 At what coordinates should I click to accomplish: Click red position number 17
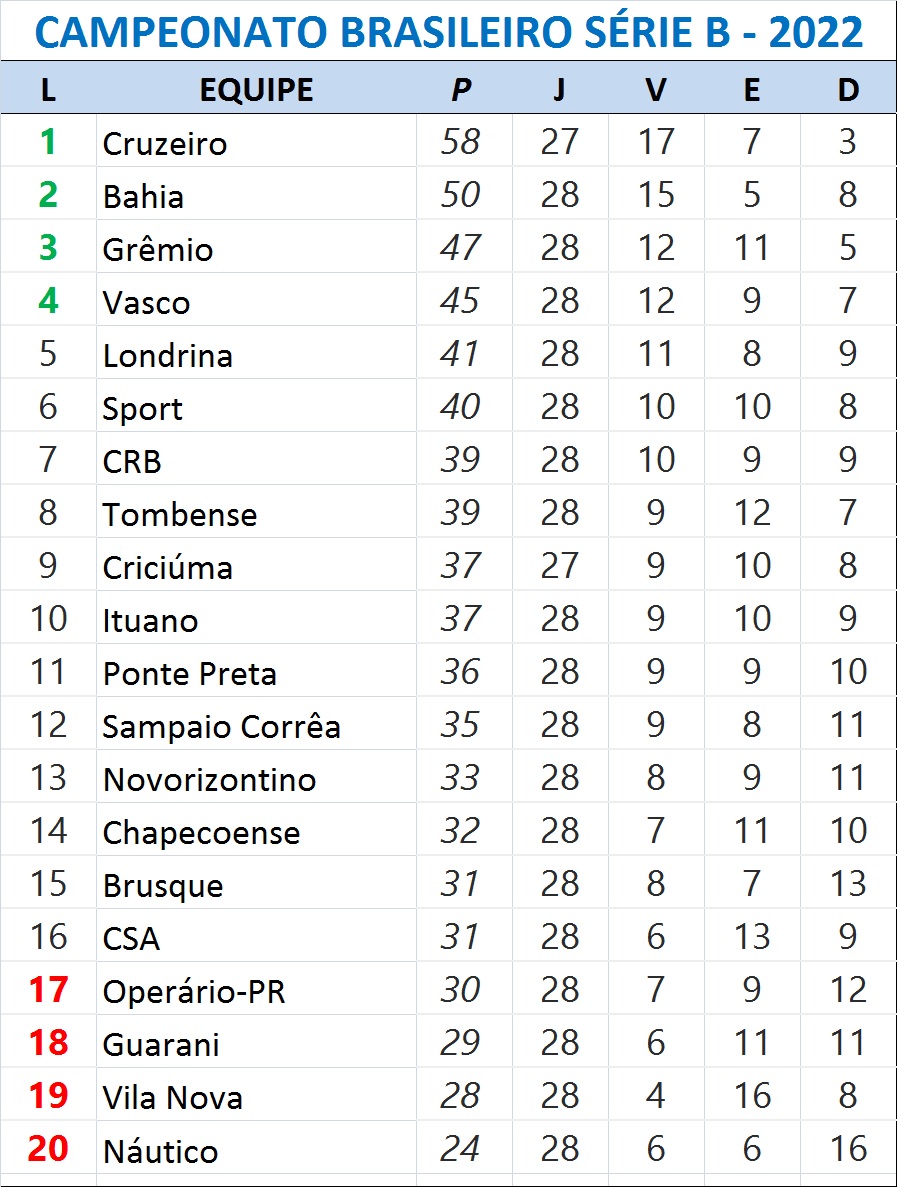pyautogui.click(x=48, y=989)
